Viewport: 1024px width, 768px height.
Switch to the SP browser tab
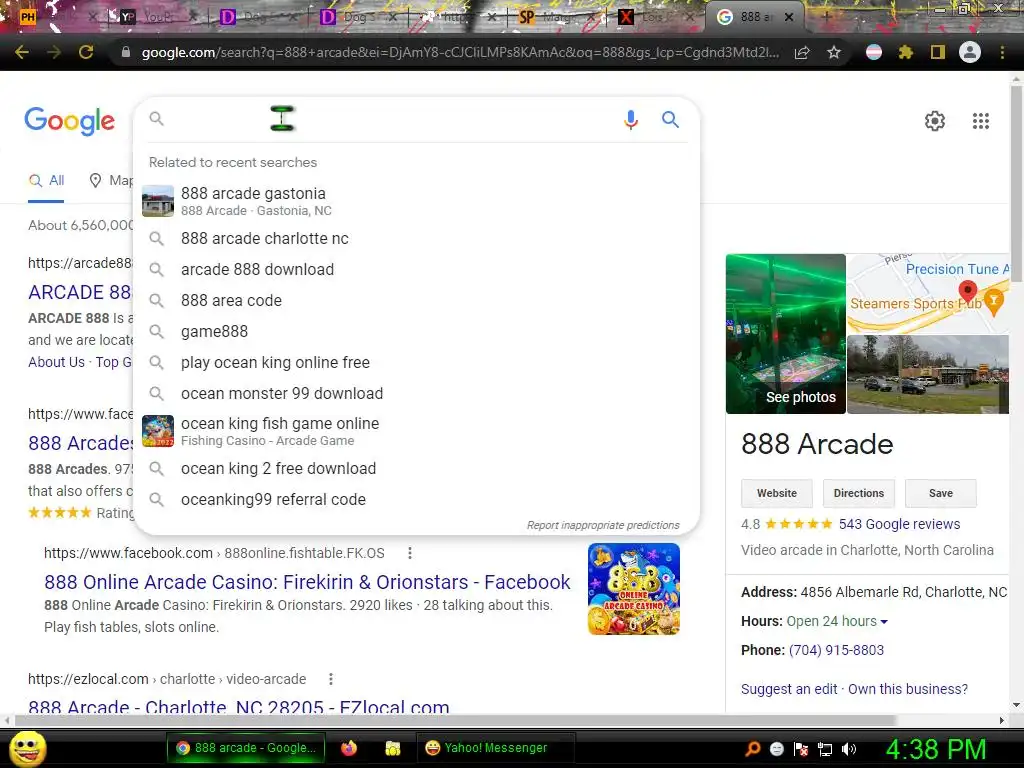555,17
